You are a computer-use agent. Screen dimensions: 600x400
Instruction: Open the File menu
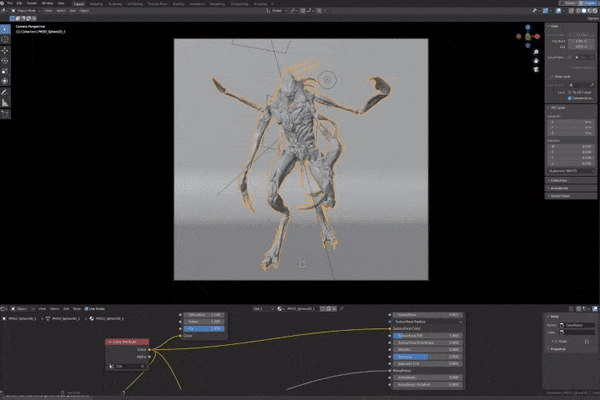click(10, 3)
